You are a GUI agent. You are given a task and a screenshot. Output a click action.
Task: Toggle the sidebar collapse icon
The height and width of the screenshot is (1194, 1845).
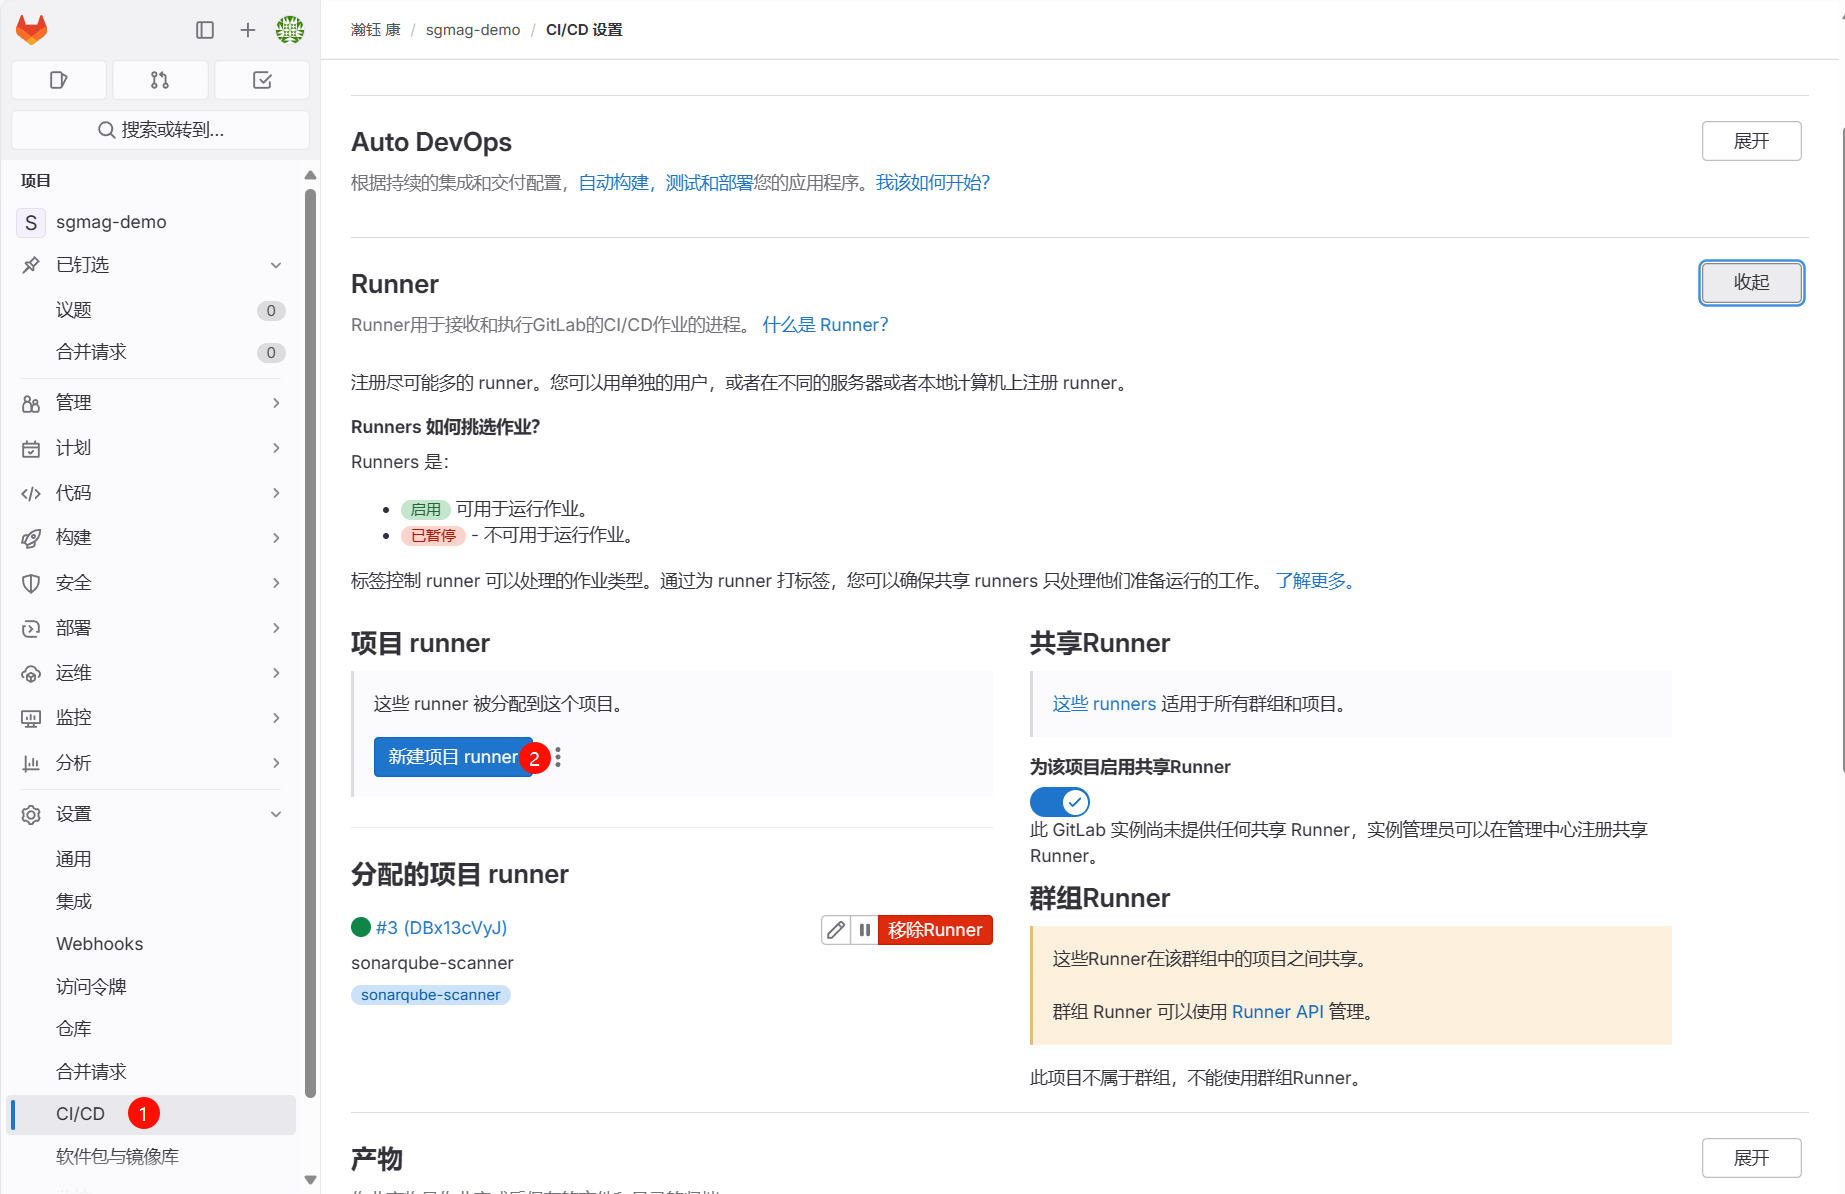click(x=205, y=30)
